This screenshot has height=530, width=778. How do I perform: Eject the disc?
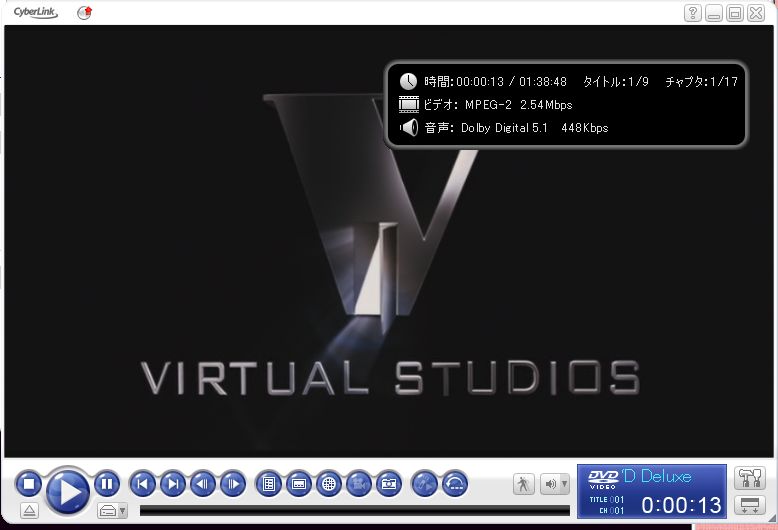point(29,510)
